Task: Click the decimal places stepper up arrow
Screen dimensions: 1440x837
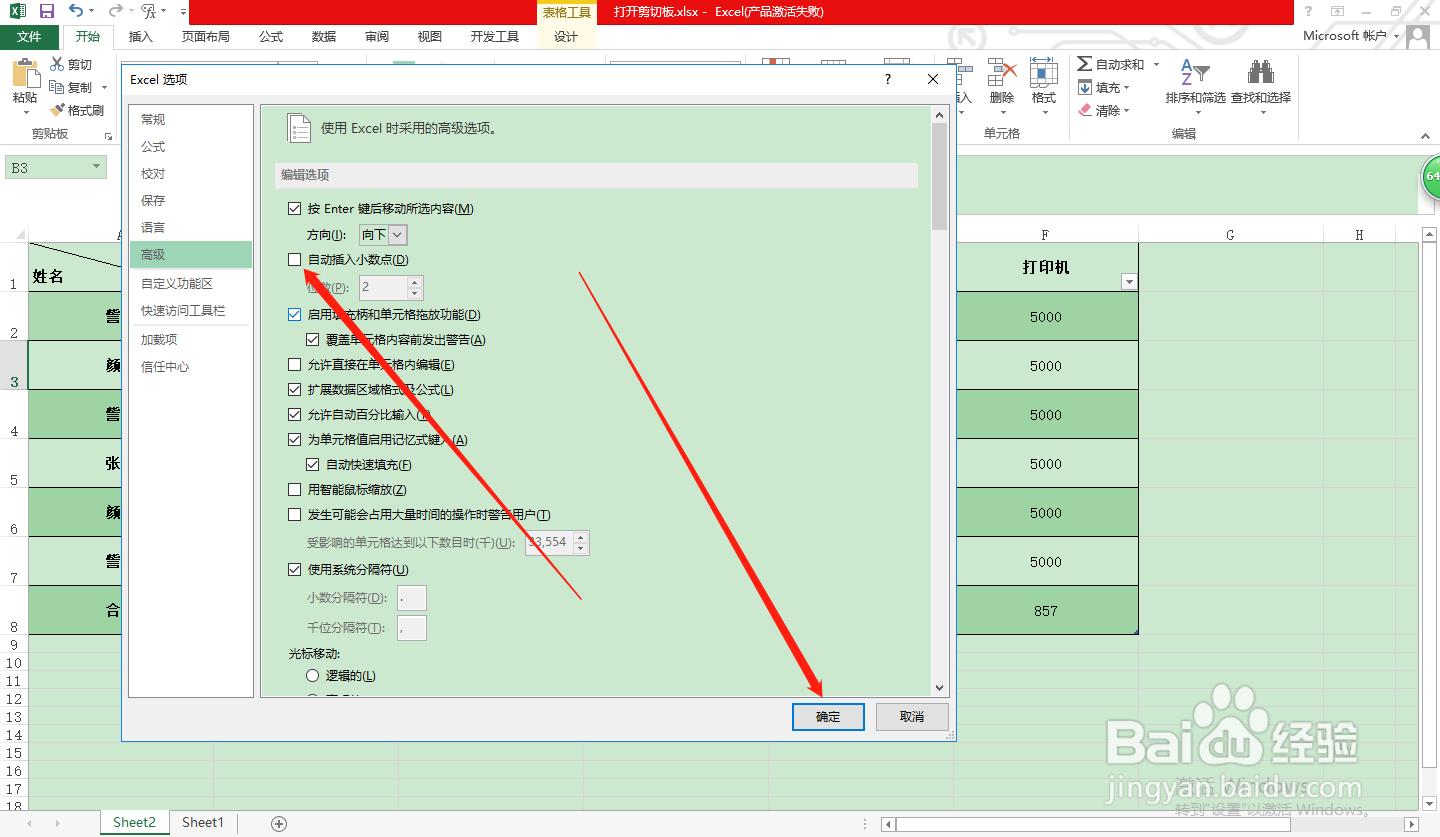Action: coord(414,282)
